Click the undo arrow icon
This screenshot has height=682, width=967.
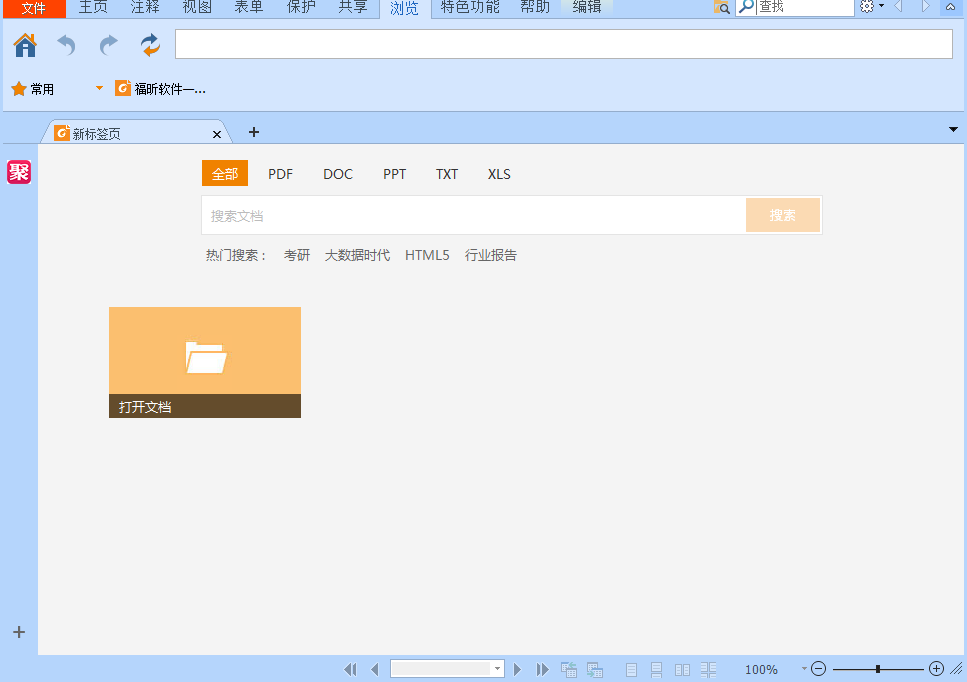click(x=65, y=45)
